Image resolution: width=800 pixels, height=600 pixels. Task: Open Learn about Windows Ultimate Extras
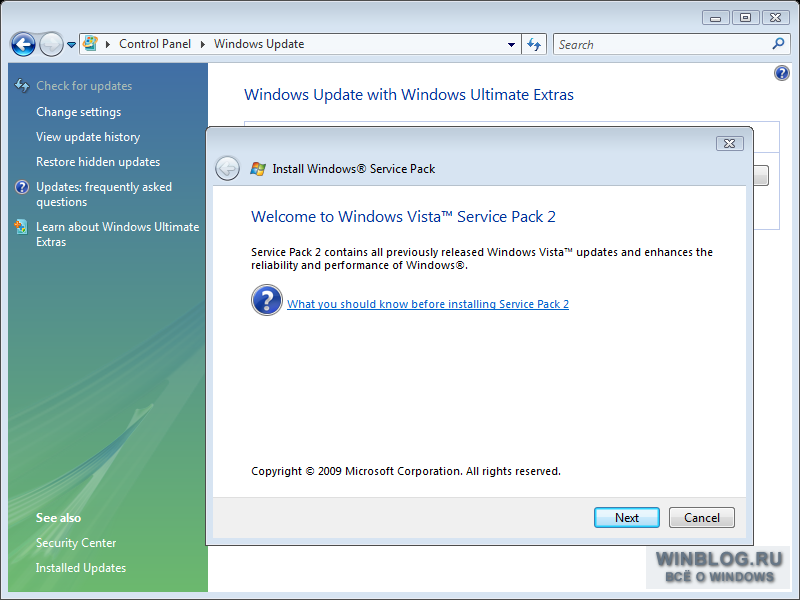pos(117,234)
